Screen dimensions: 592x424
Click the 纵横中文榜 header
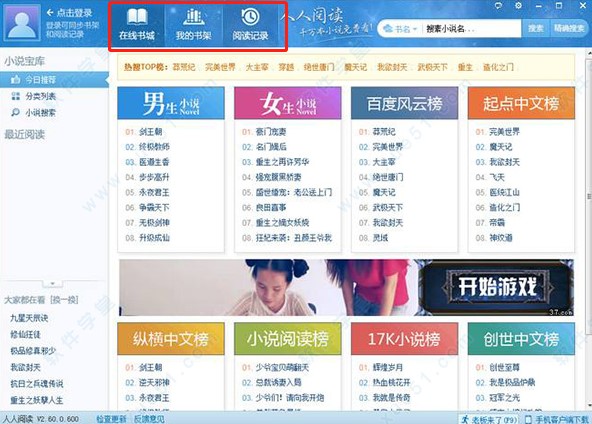(x=171, y=339)
